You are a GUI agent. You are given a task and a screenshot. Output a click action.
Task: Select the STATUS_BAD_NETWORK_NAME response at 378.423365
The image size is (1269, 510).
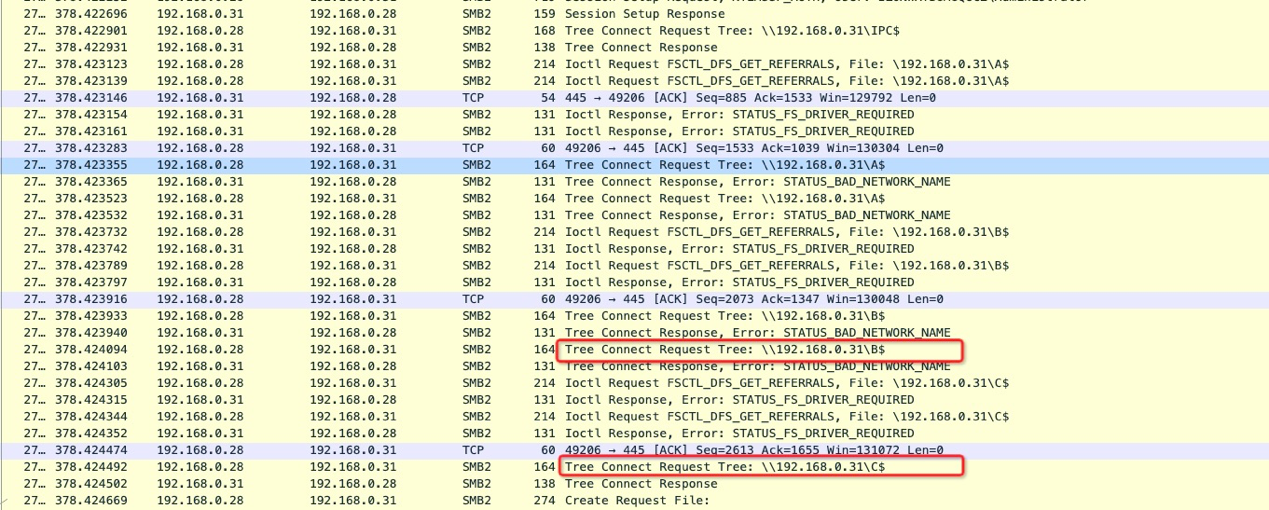pyautogui.click(x=634, y=182)
